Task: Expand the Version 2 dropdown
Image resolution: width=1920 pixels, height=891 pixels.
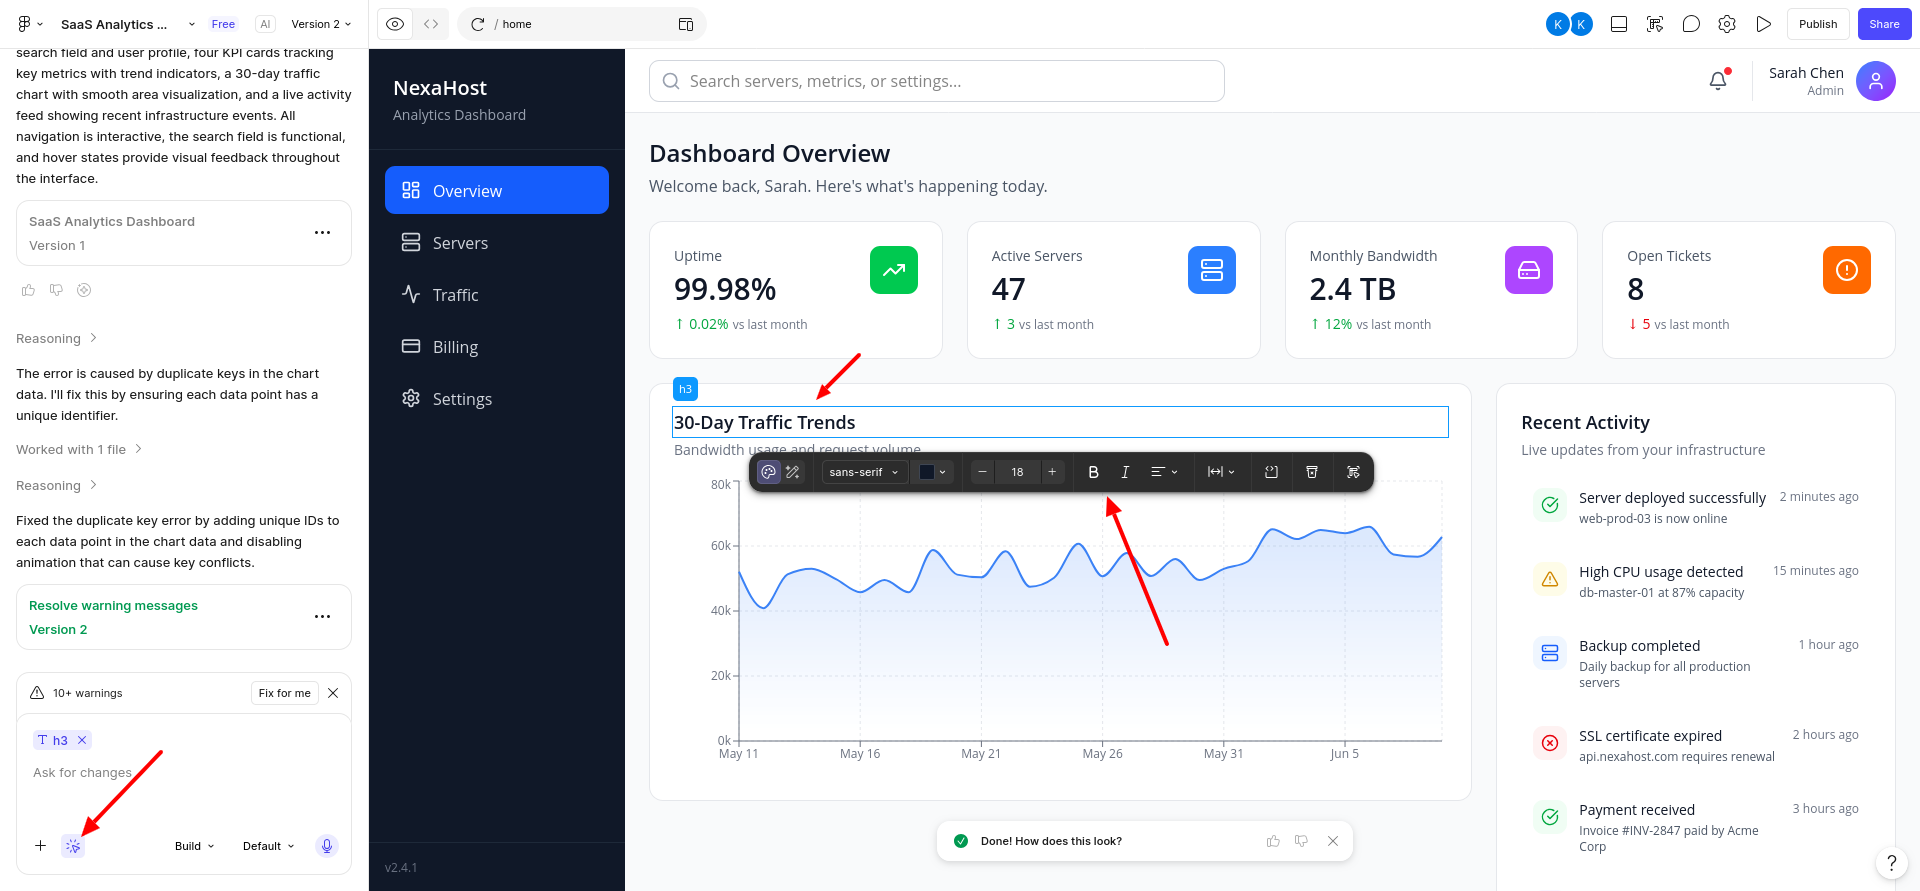Action: (321, 24)
